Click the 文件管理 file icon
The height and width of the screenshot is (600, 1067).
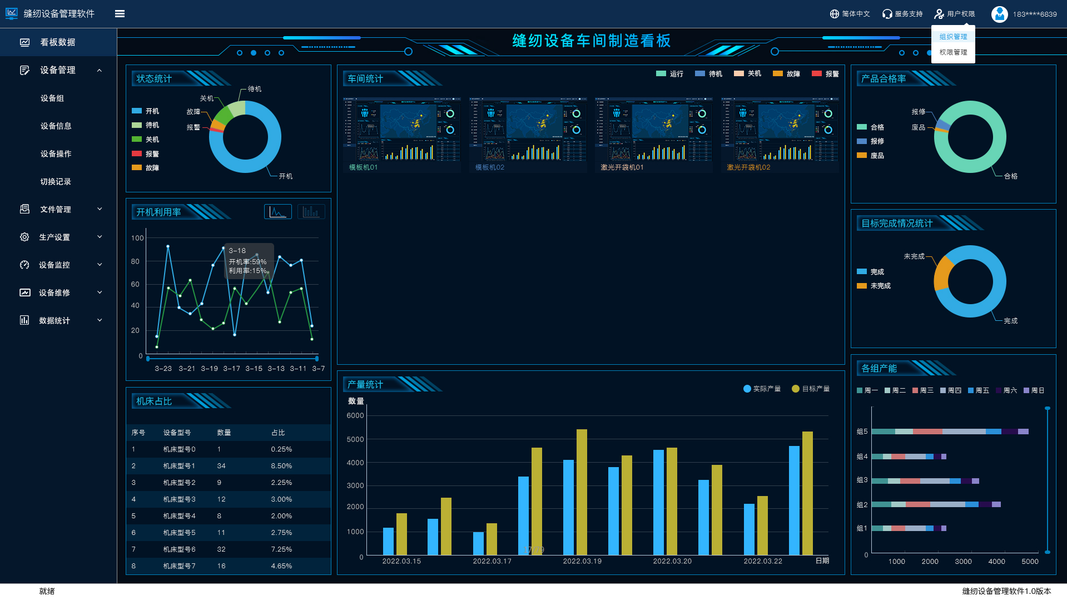point(24,209)
